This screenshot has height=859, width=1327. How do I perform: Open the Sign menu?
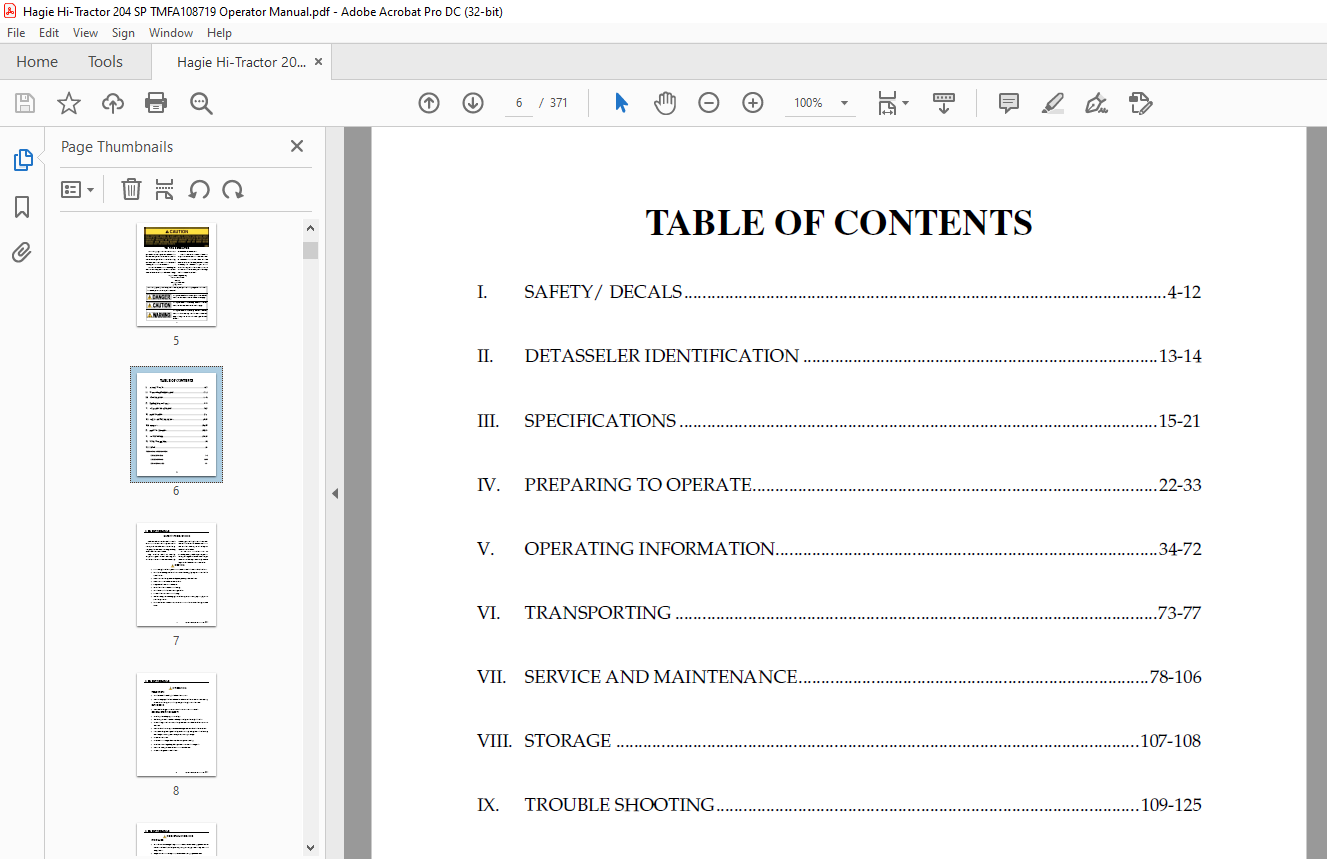[123, 33]
